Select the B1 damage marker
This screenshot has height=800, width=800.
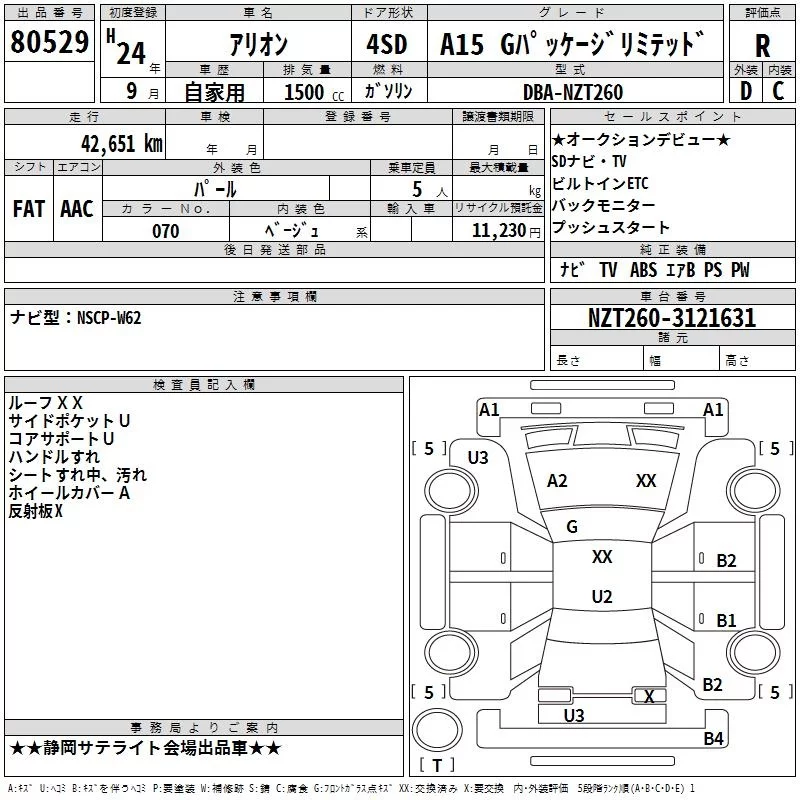tap(726, 621)
